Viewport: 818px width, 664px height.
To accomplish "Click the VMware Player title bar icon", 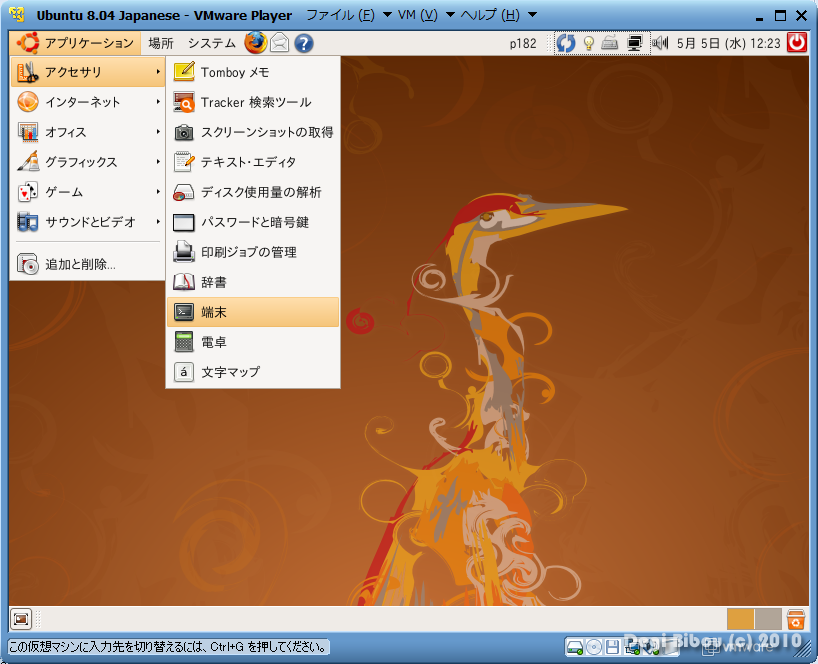I will pos(17,15).
